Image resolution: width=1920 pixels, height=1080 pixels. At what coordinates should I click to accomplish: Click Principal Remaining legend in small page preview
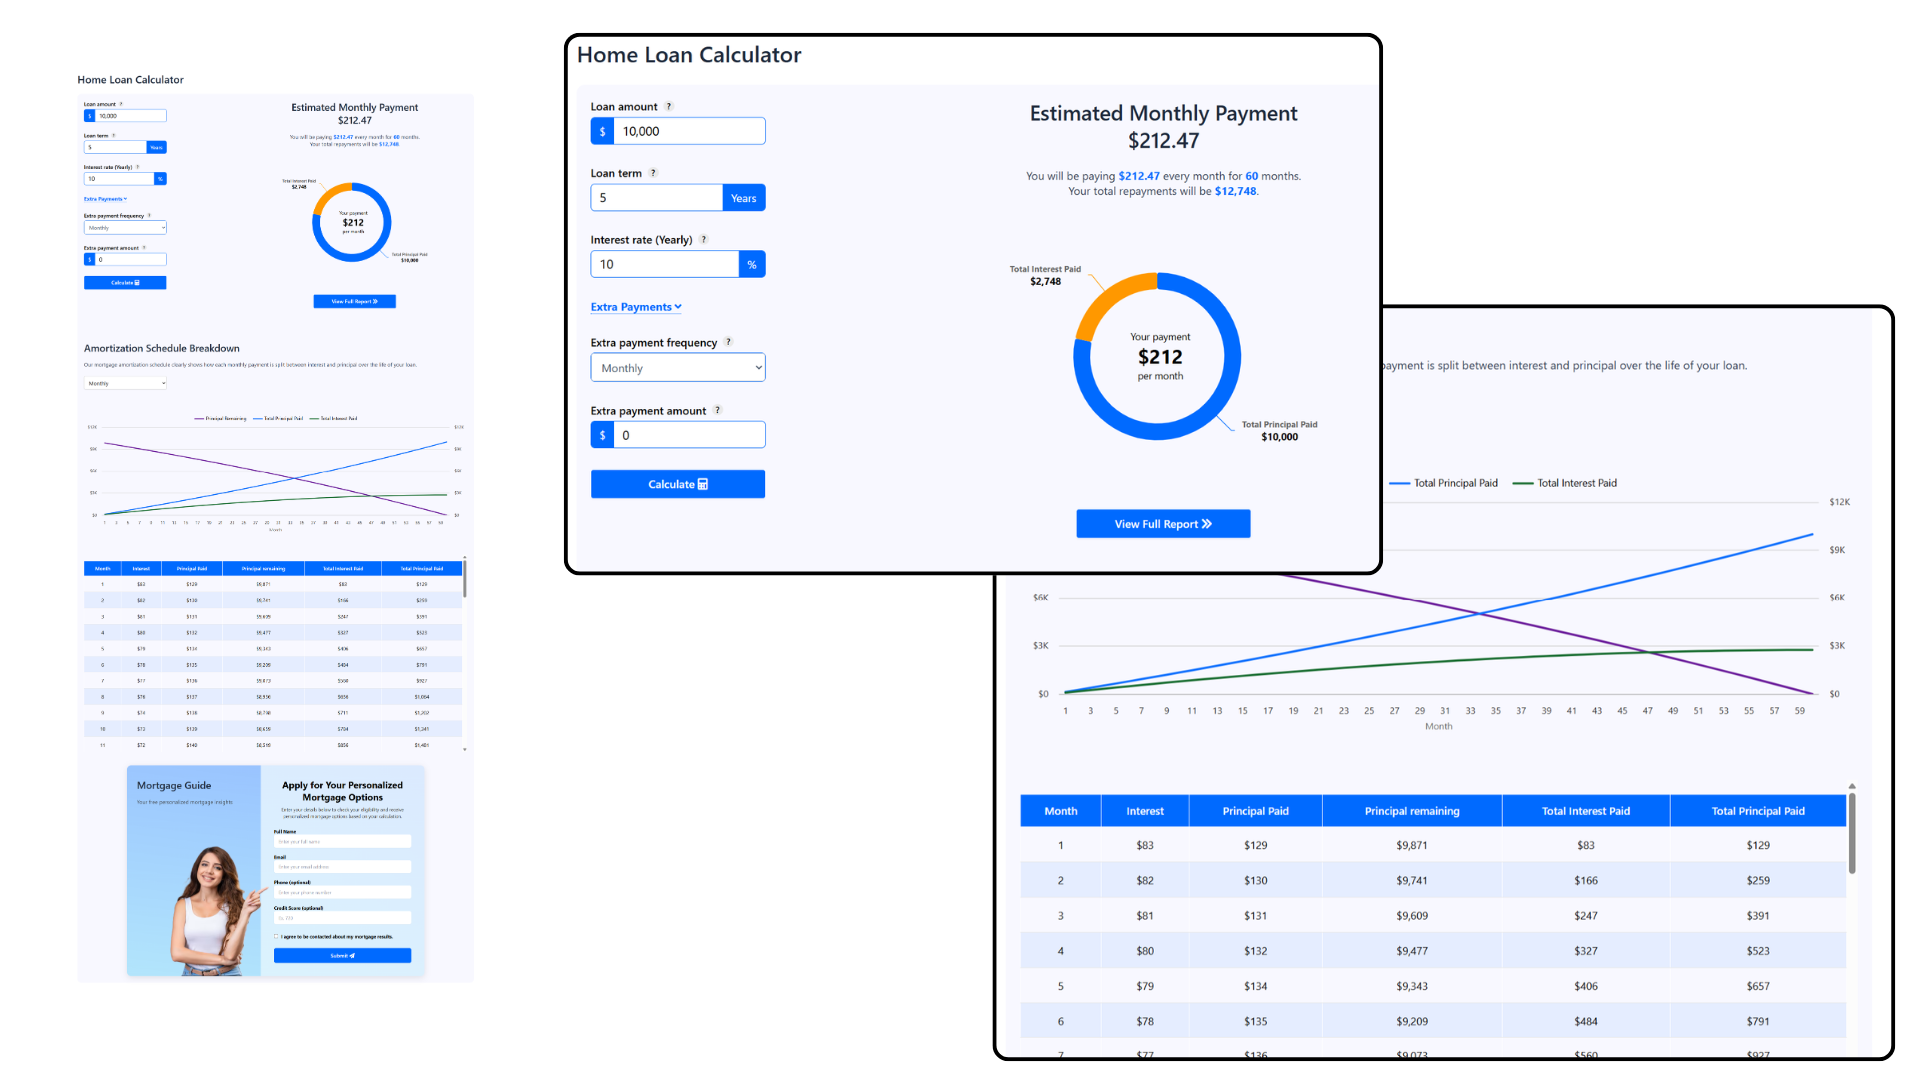click(x=220, y=418)
